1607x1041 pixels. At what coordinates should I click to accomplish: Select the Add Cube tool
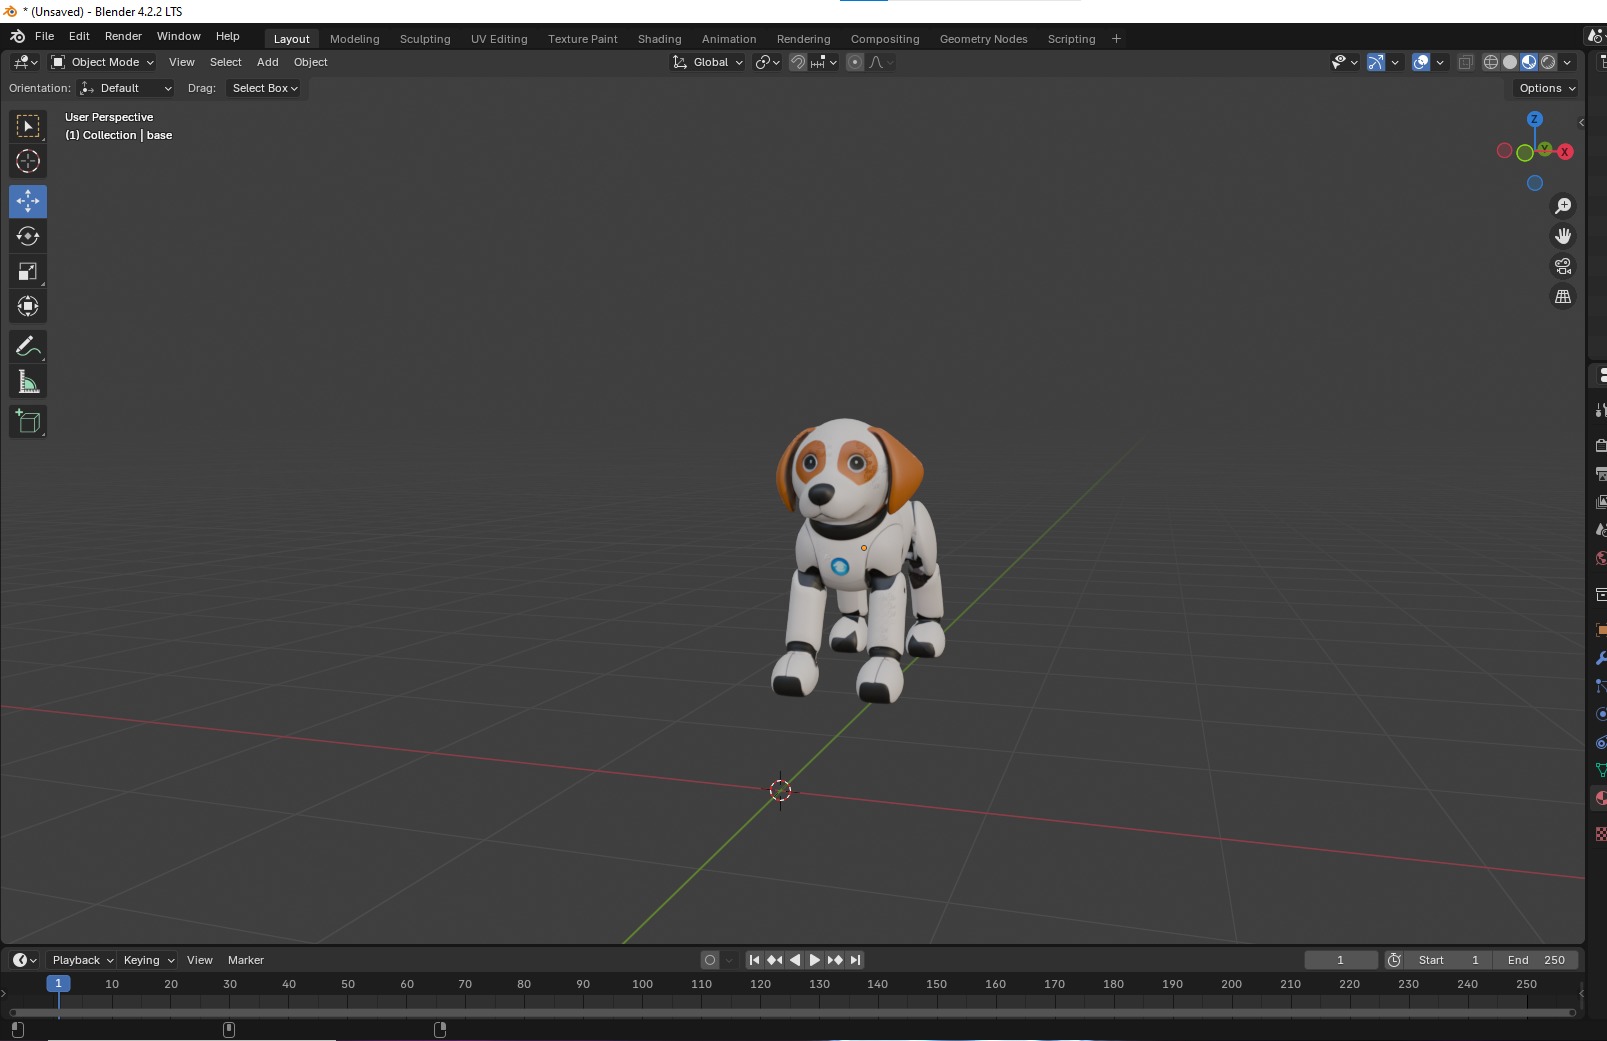tap(28, 421)
